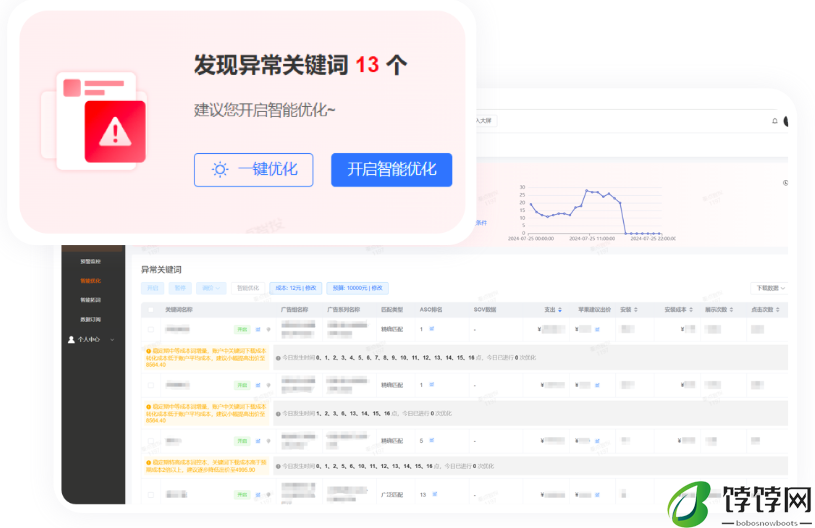815x528 pixels.
Task: Open the trend icon next to ASO rank 5
Action: click(x=432, y=440)
